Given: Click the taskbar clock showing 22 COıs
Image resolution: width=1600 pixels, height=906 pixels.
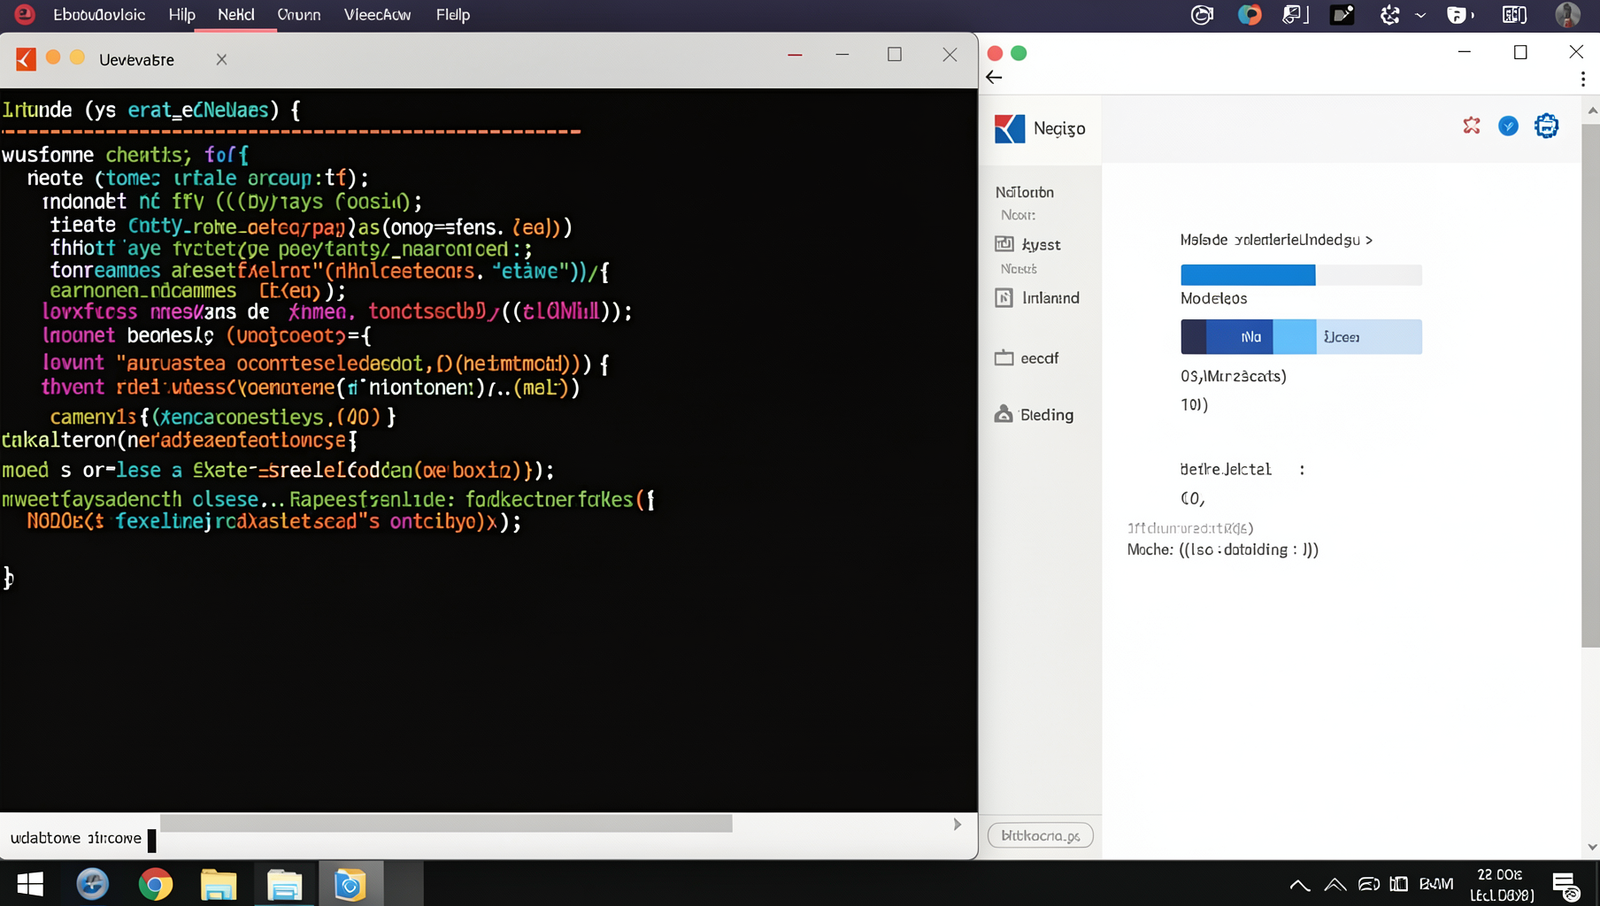Looking at the screenshot, I should click(1501, 885).
